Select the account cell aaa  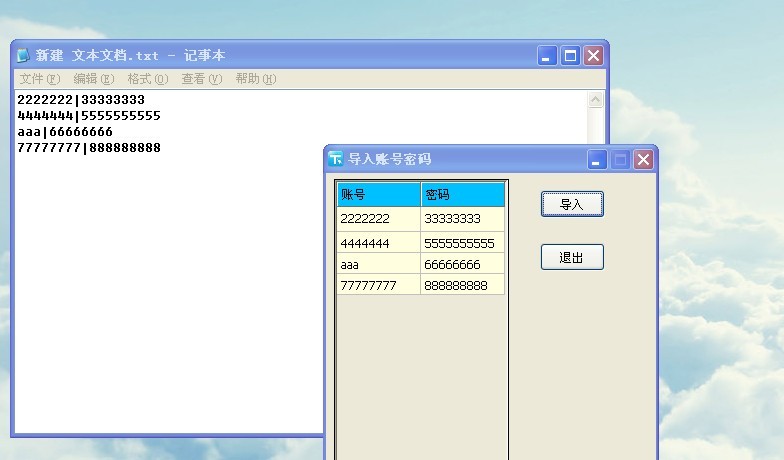point(378,264)
